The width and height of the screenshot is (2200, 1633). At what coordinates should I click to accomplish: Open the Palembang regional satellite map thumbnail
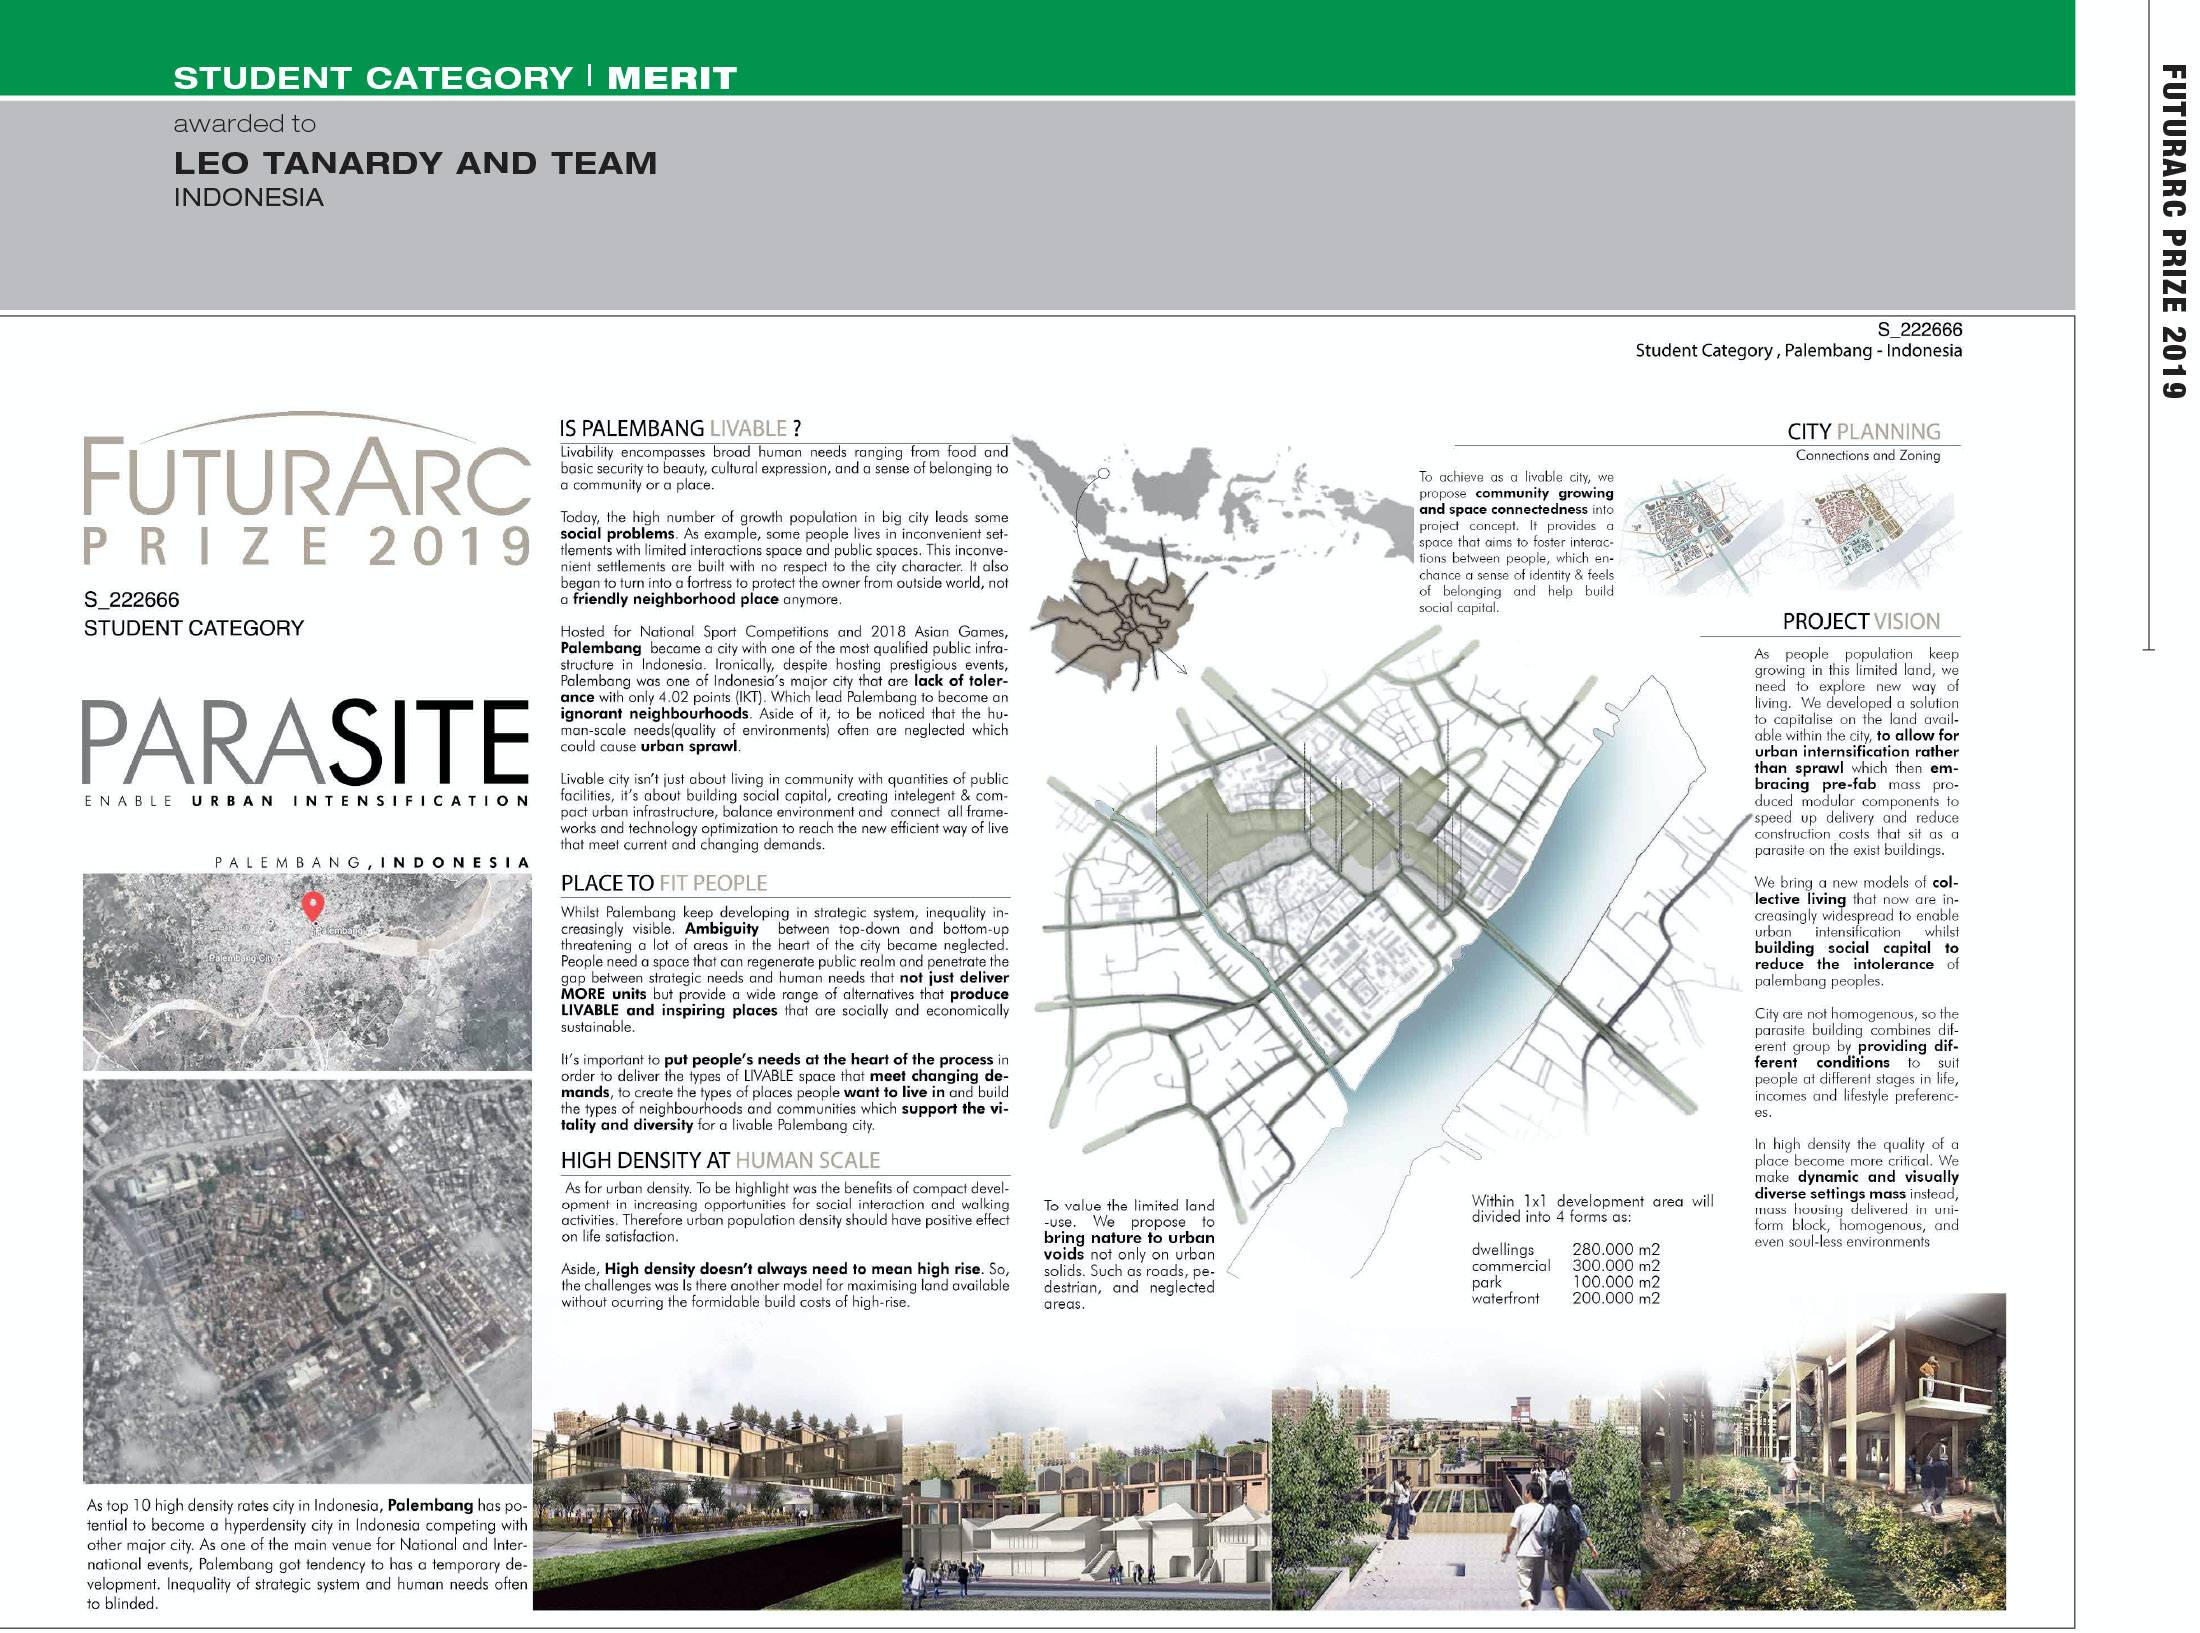[307, 972]
